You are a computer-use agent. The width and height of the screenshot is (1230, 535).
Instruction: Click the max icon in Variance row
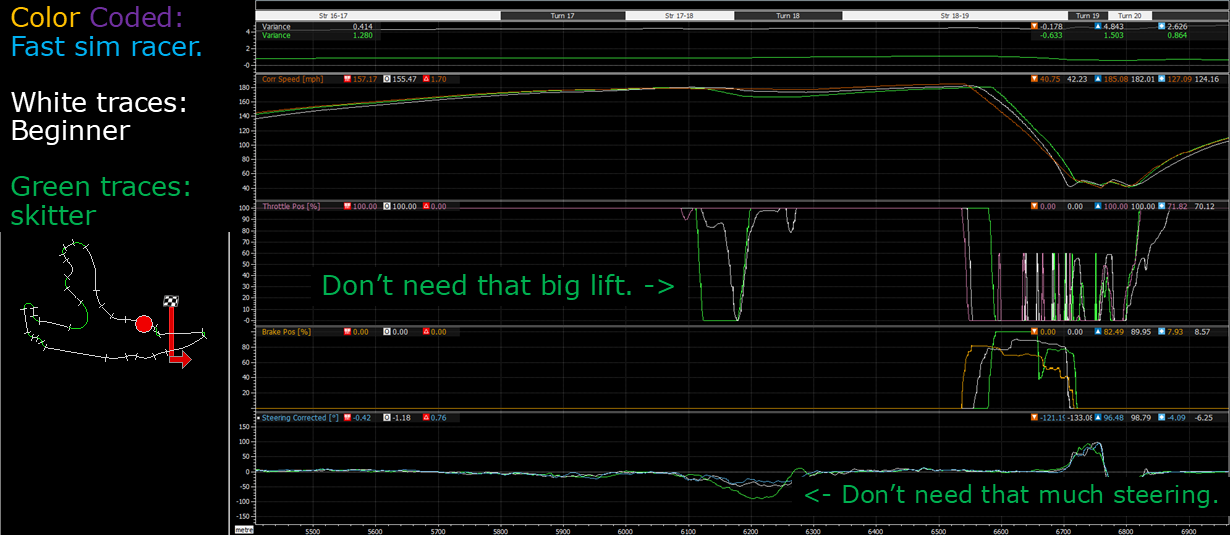1099,27
